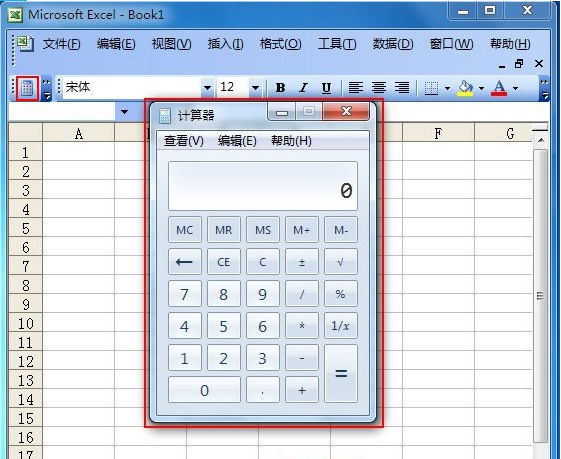Open Calculator 查看(V) menu
This screenshot has width=561, height=459.
pyautogui.click(x=184, y=141)
